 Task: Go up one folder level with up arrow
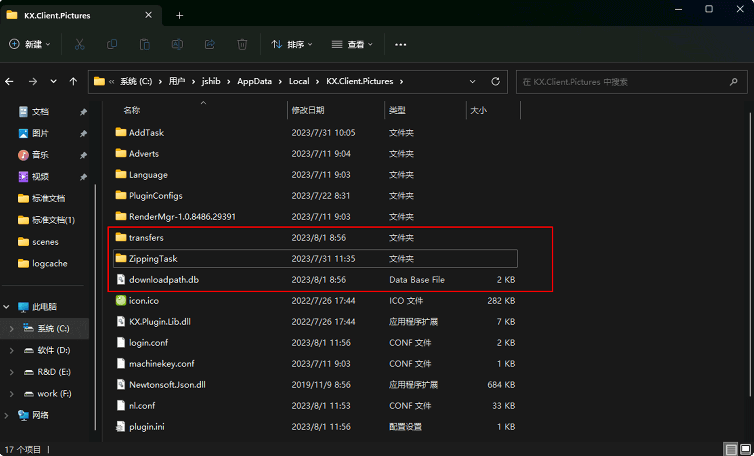point(73,81)
